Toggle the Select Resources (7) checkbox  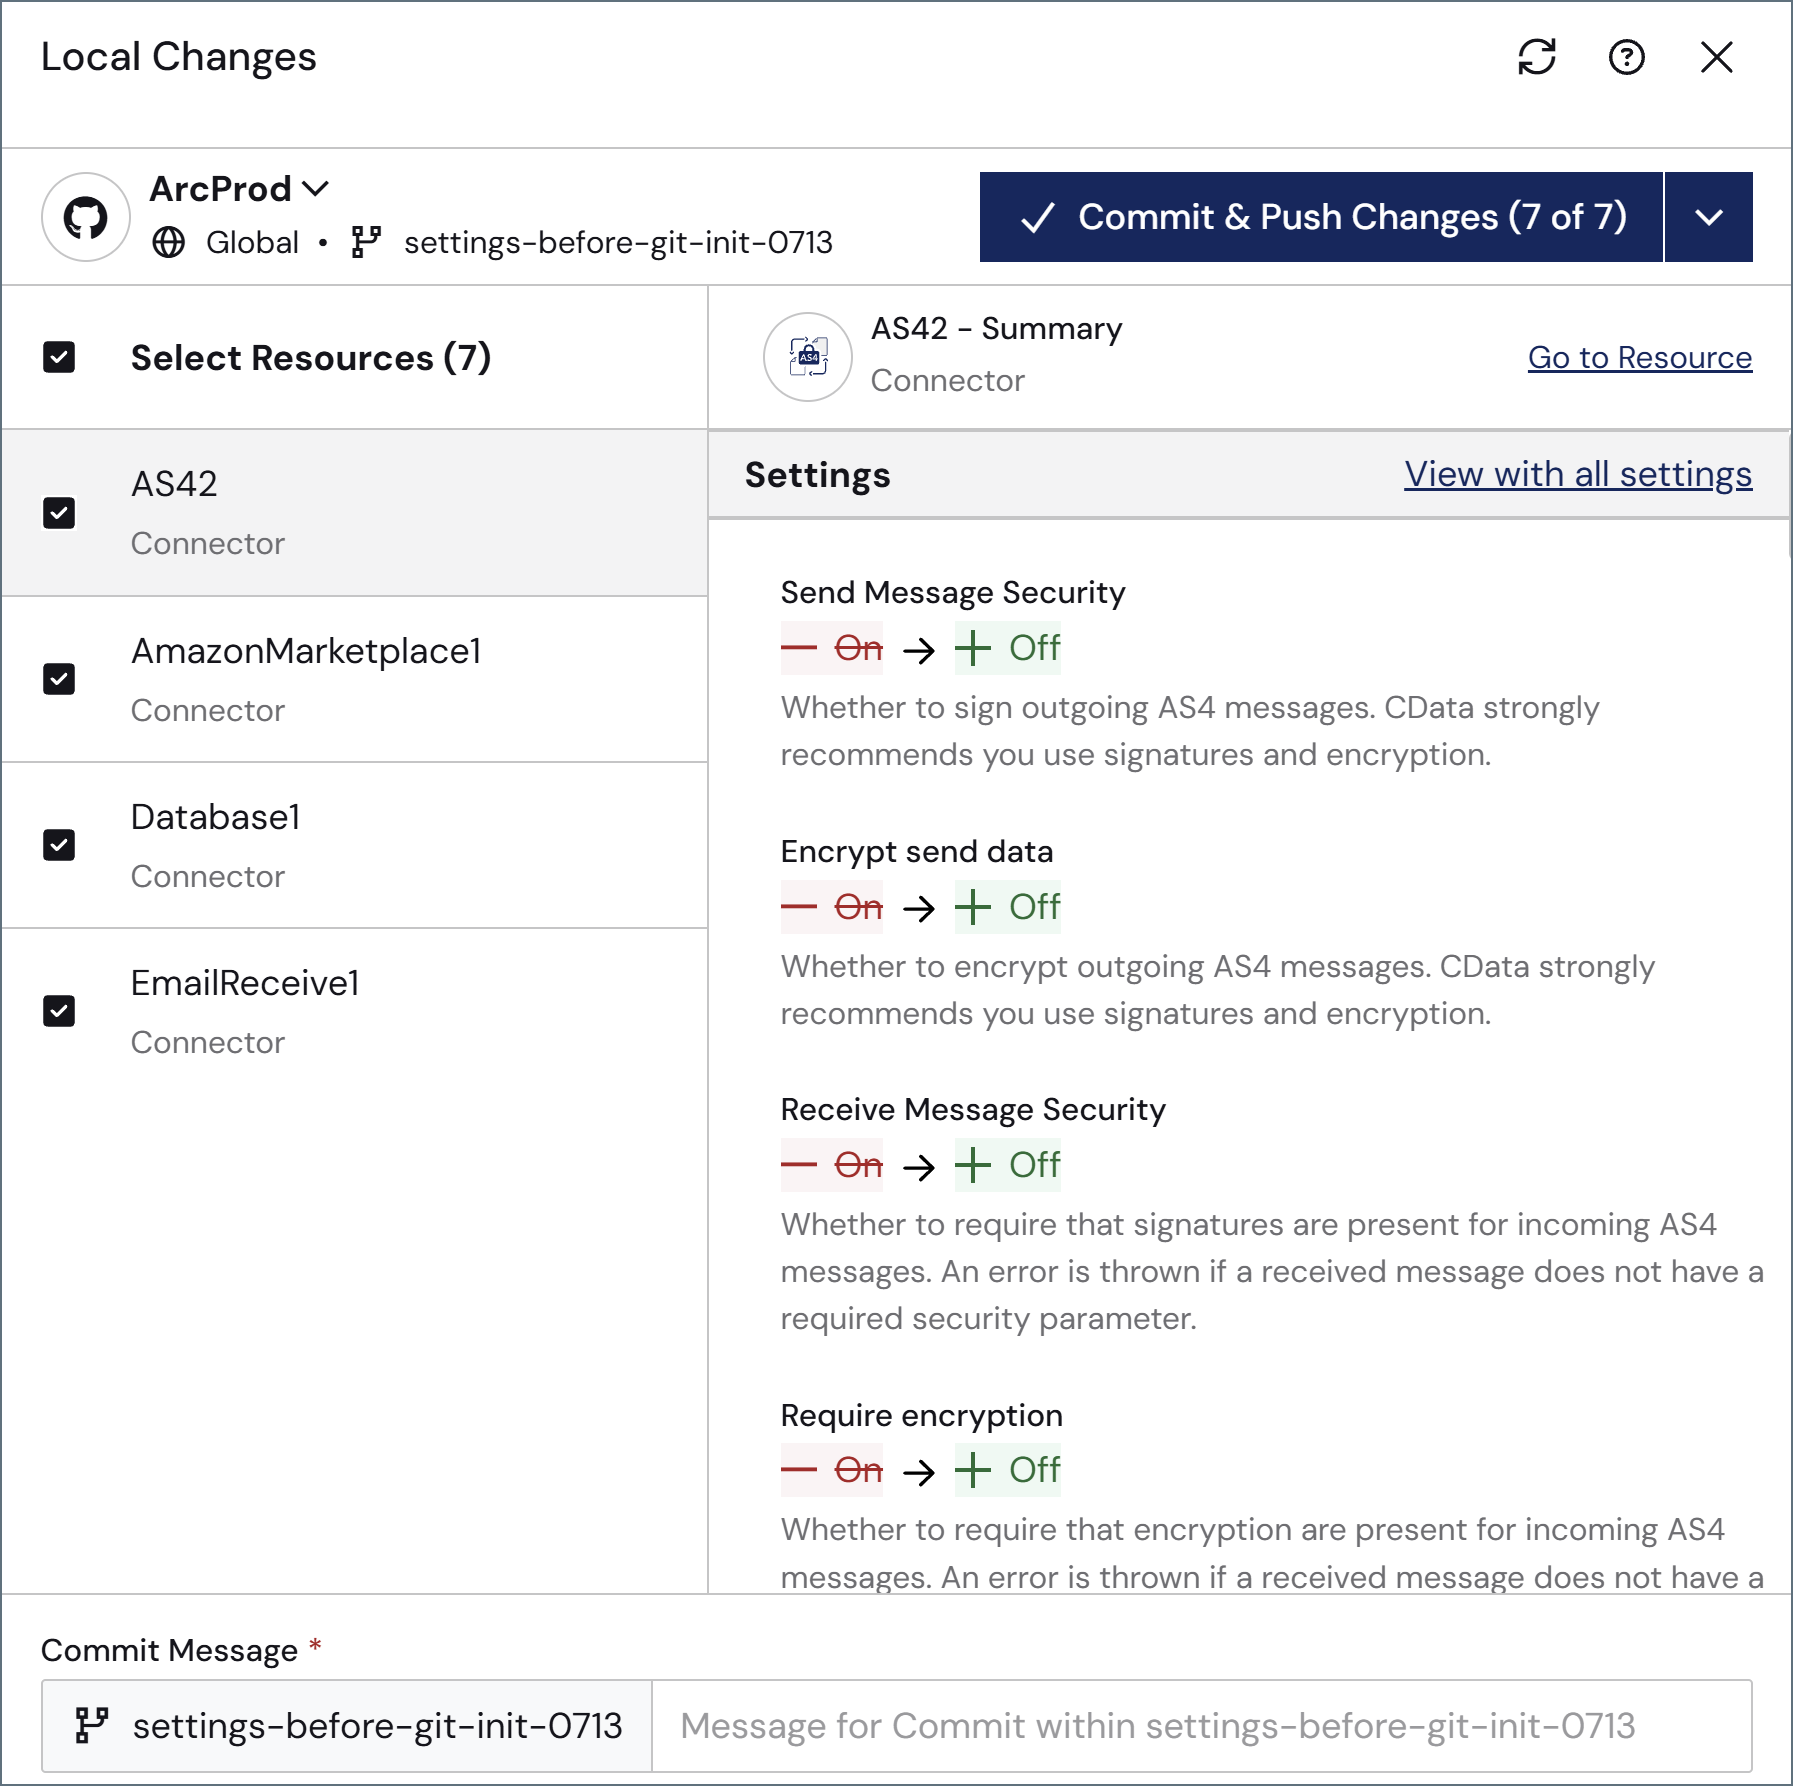pos(59,357)
